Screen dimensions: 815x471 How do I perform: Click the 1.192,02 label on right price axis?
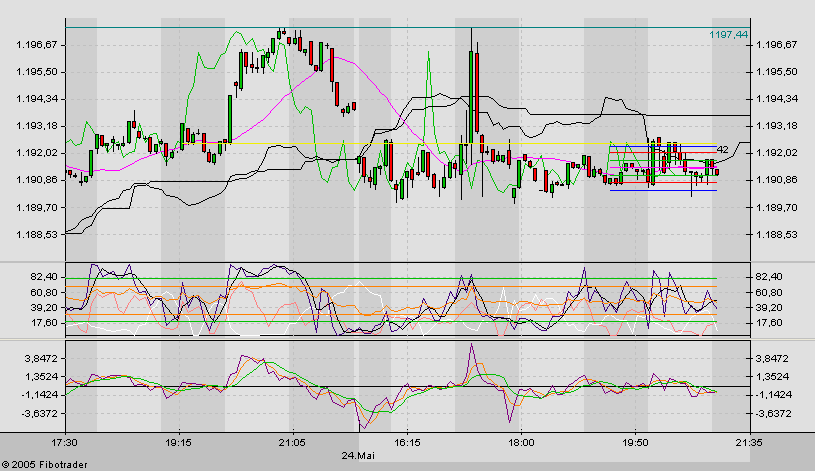[x=776, y=153]
